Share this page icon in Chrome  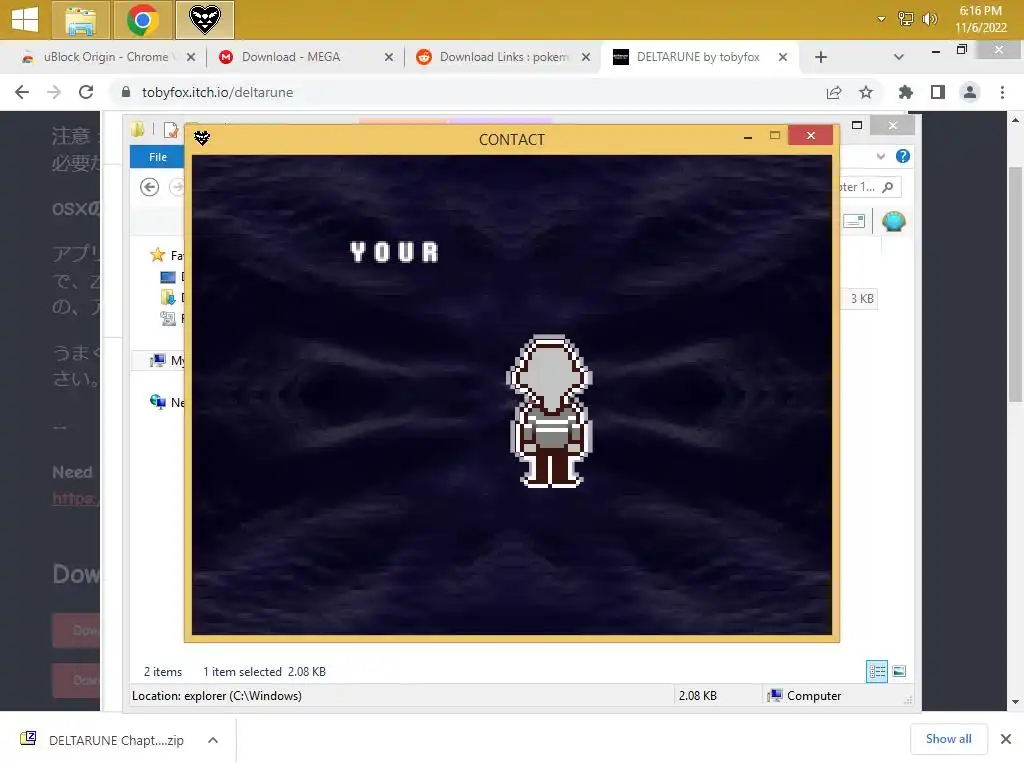click(x=834, y=92)
